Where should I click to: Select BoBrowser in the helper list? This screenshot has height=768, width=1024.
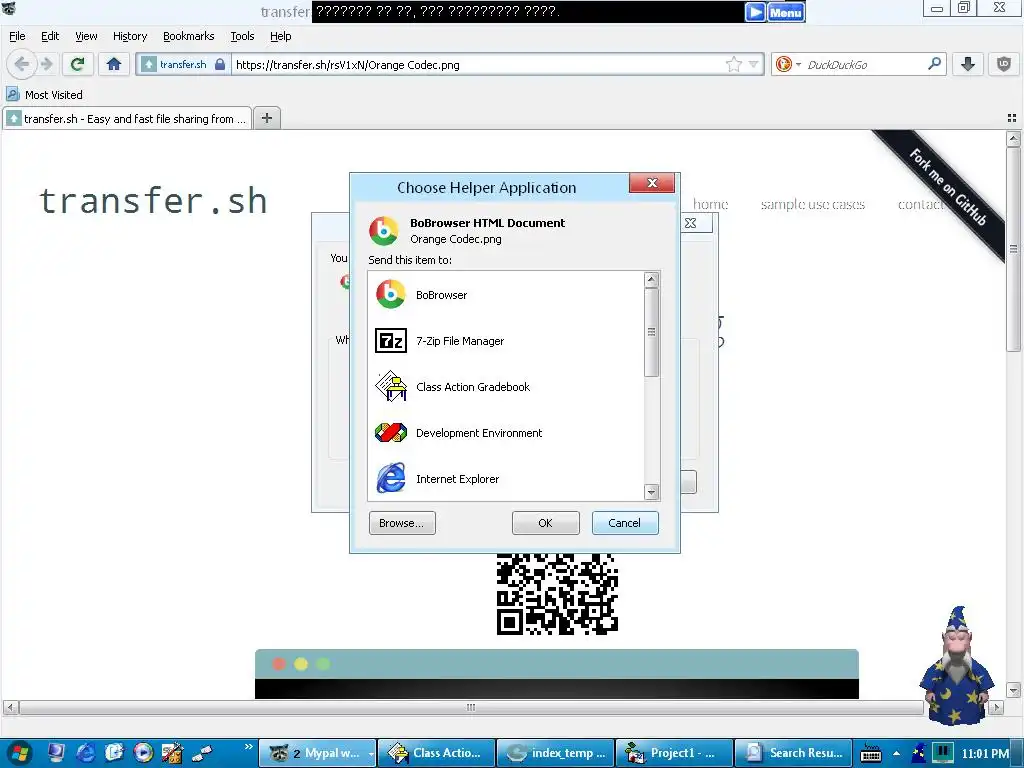506,295
